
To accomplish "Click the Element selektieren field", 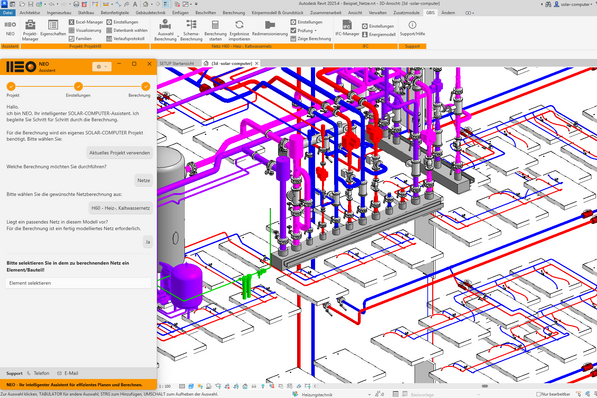I will pyautogui.click(x=78, y=283).
